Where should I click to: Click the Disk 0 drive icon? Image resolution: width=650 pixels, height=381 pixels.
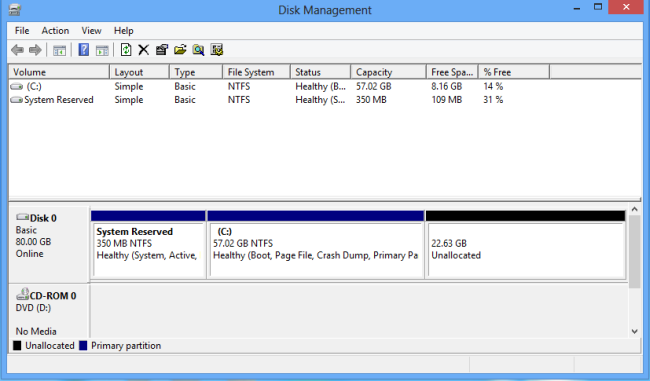pyautogui.click(x=22, y=217)
